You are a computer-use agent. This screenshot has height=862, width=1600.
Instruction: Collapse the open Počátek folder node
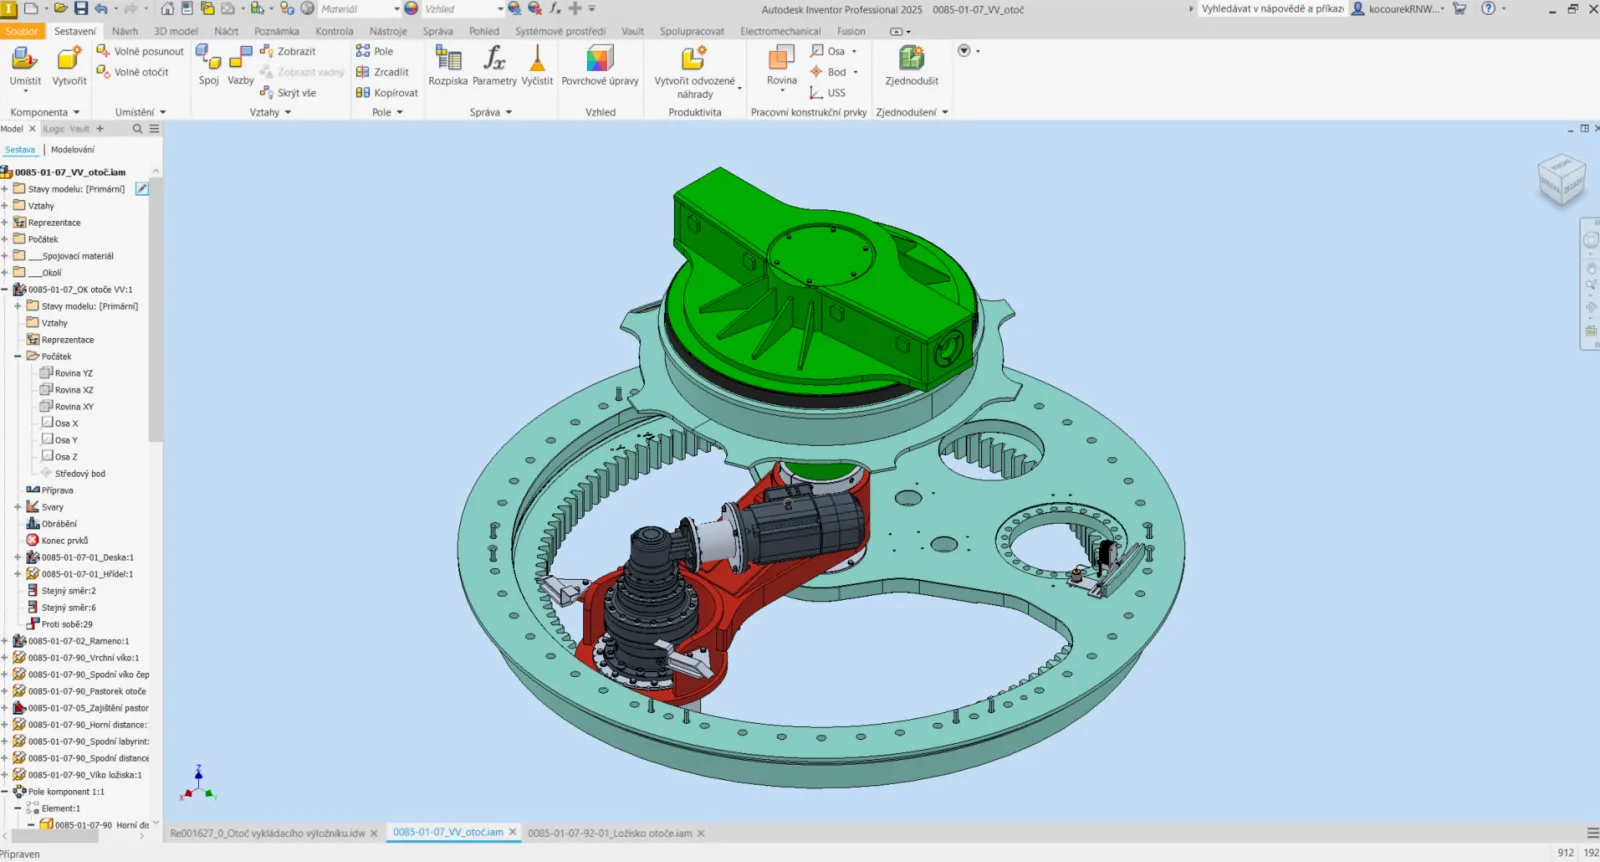[x=18, y=356]
